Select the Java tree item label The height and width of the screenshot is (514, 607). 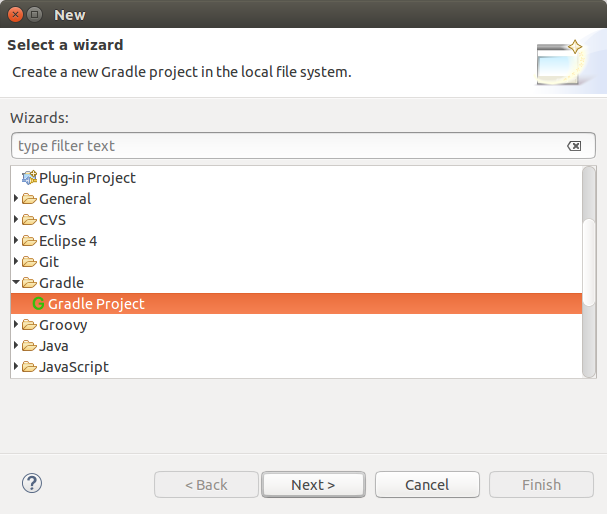54,346
